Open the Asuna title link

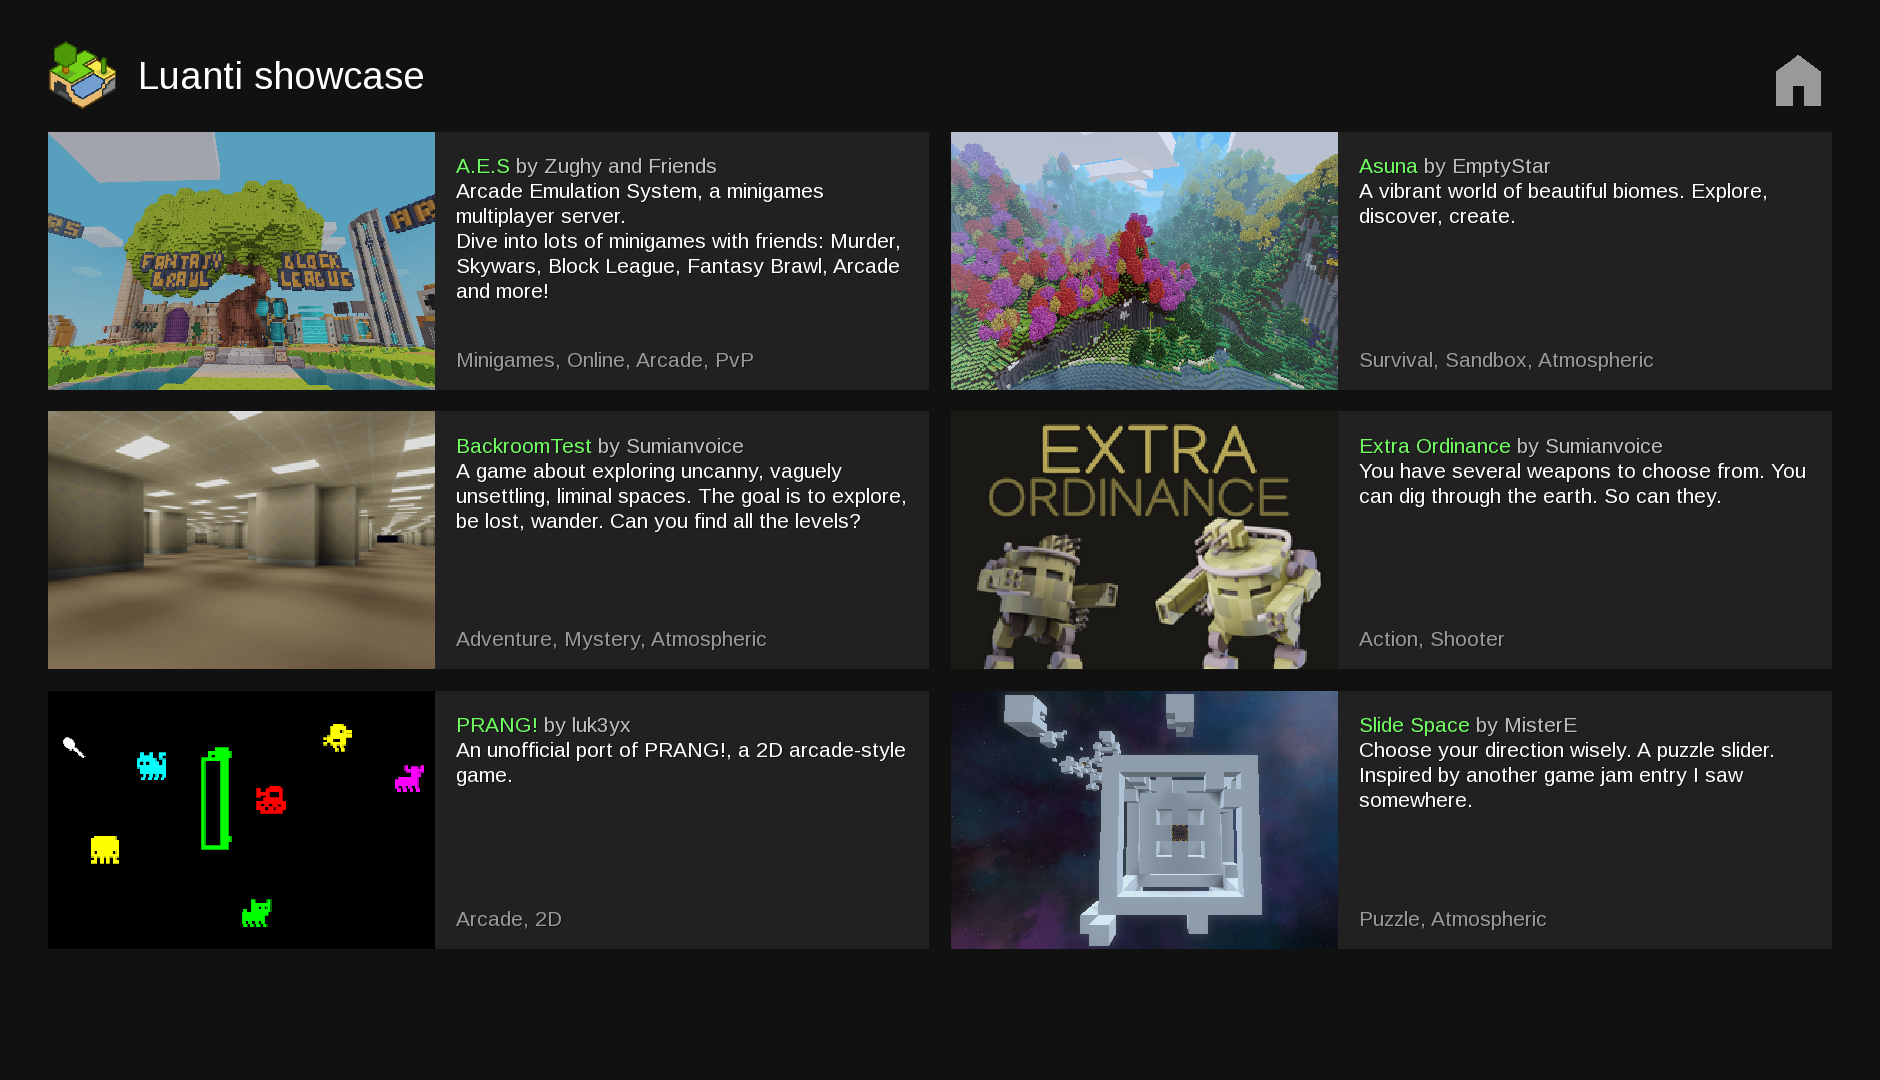[x=1387, y=166]
